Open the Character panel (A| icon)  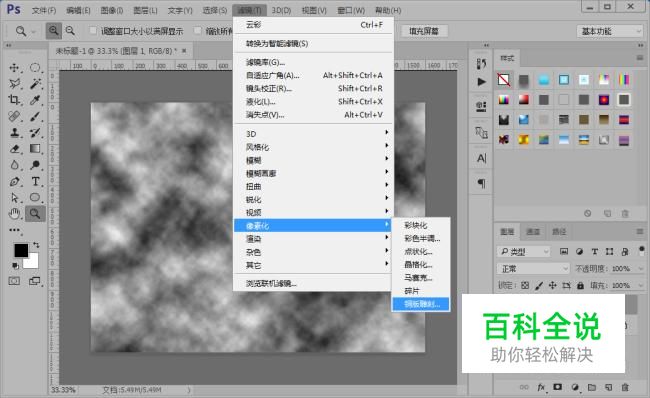[x=481, y=158]
